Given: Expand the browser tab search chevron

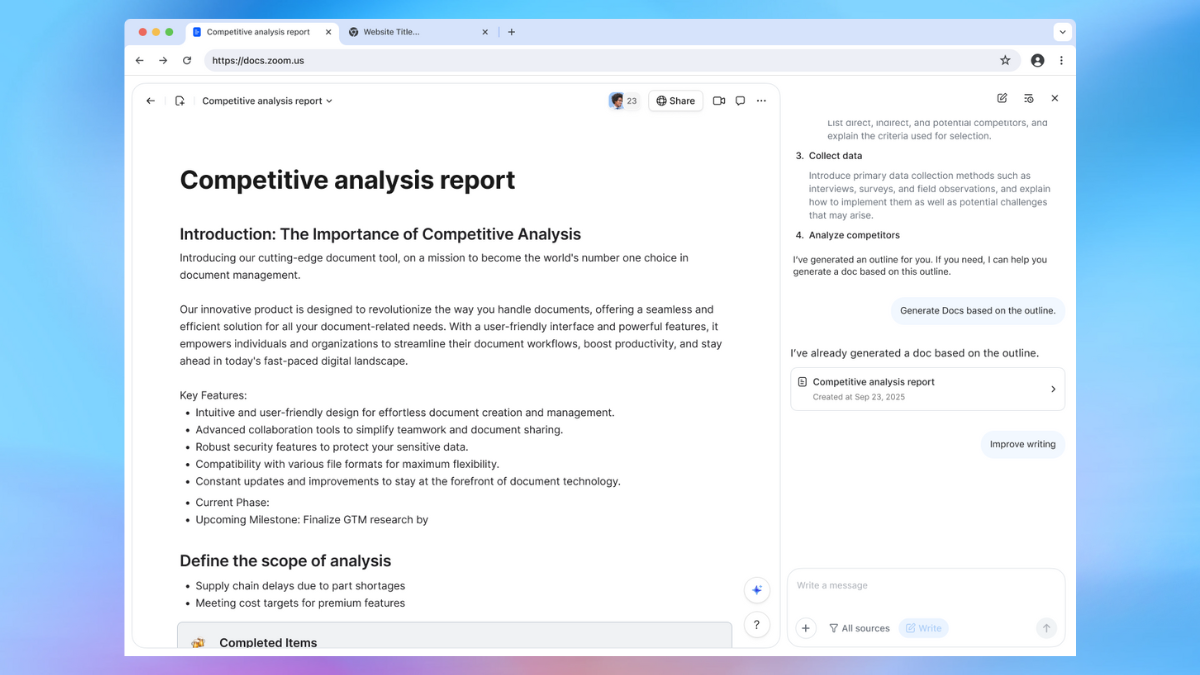Looking at the screenshot, I should (1062, 32).
